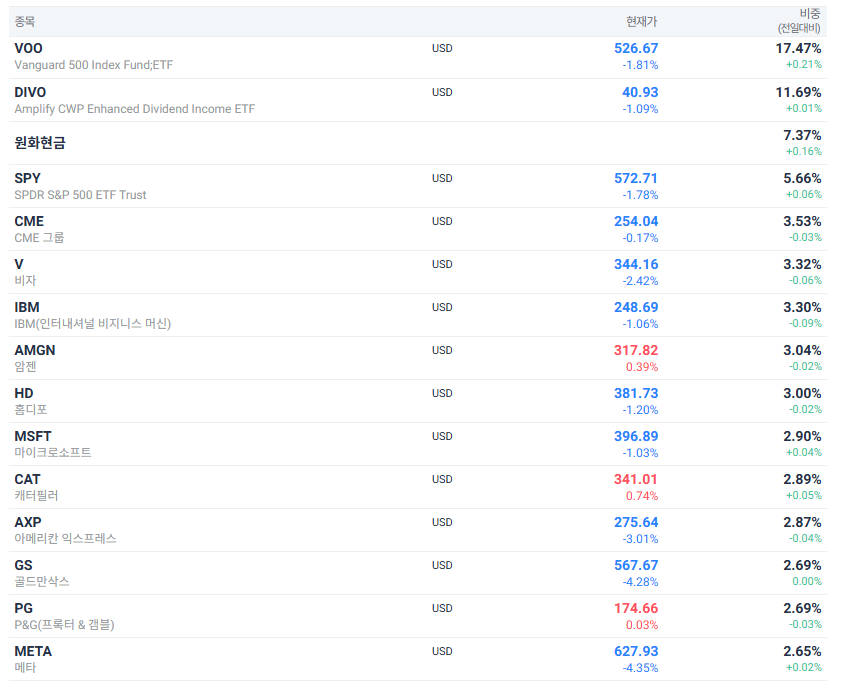Select Amplify CWP Enhanced Dividend Income ETF
The width and height of the screenshot is (848, 681).
pos(135,109)
